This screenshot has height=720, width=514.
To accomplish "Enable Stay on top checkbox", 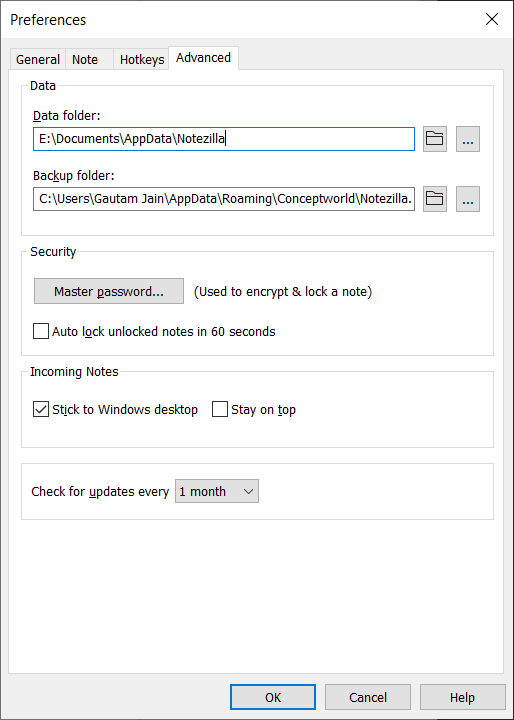I will 220,409.
